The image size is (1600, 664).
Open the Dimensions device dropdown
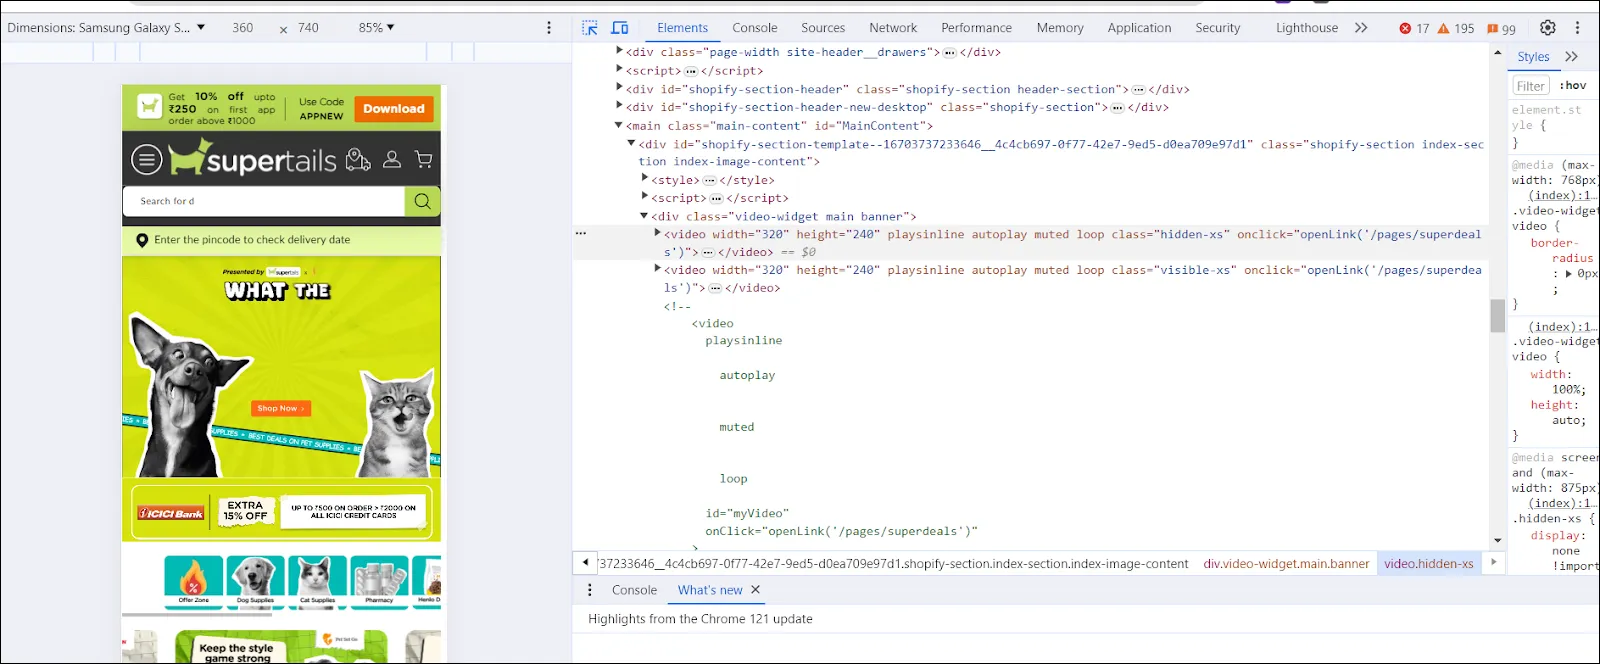pos(106,28)
